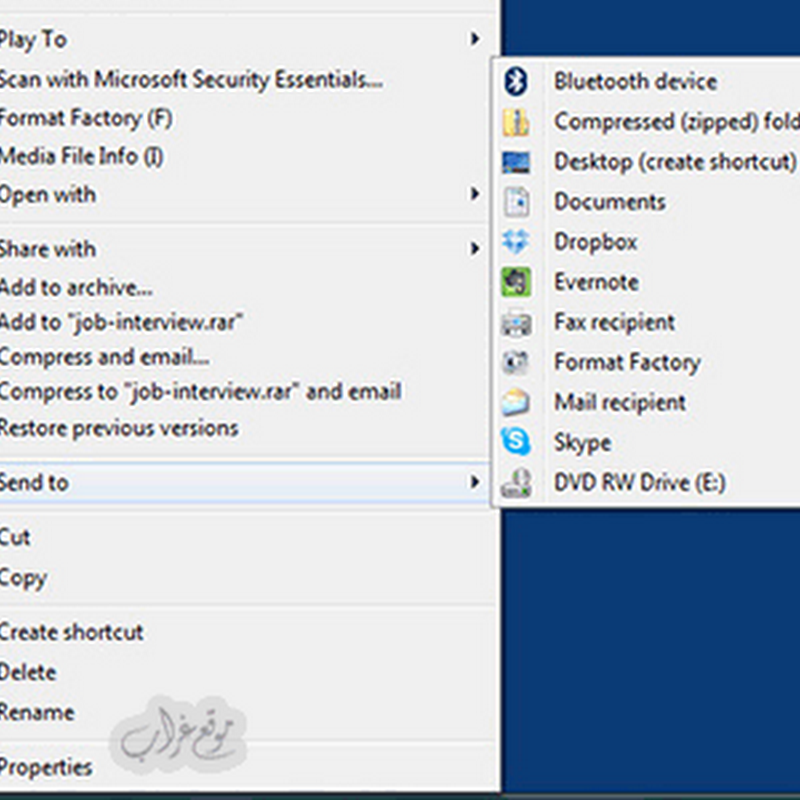Click the Format Factory icon in submenu
The image size is (800, 800).
click(515, 362)
